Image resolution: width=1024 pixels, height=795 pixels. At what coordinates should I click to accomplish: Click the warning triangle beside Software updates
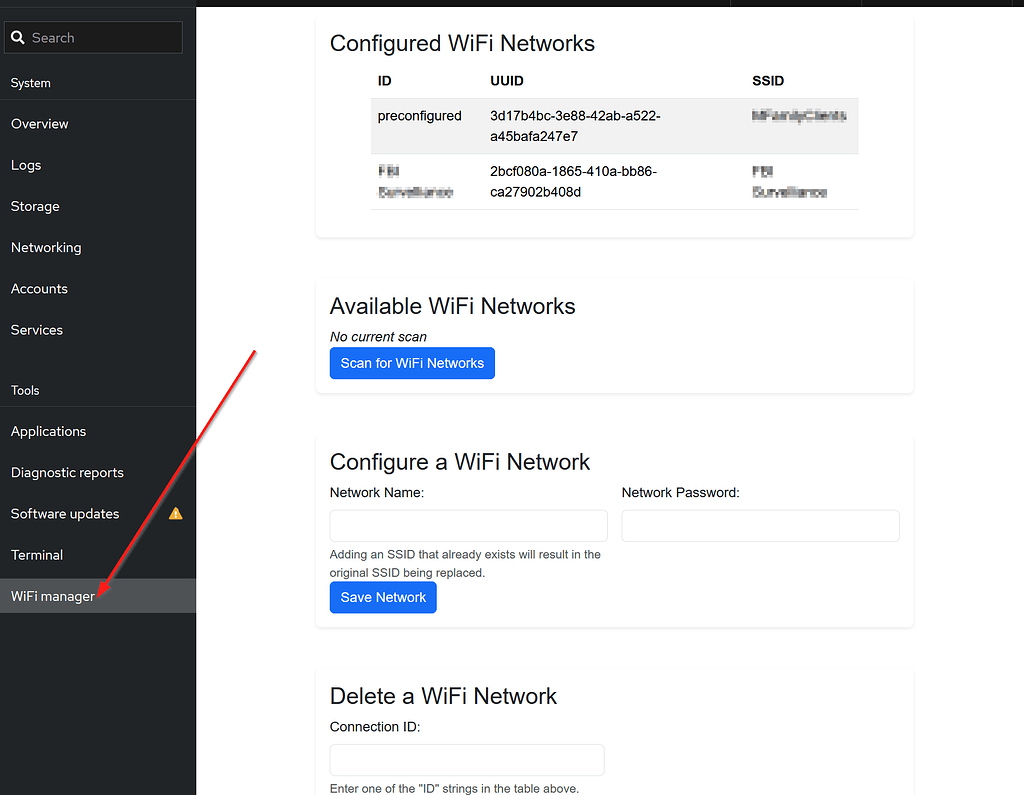[x=175, y=513]
